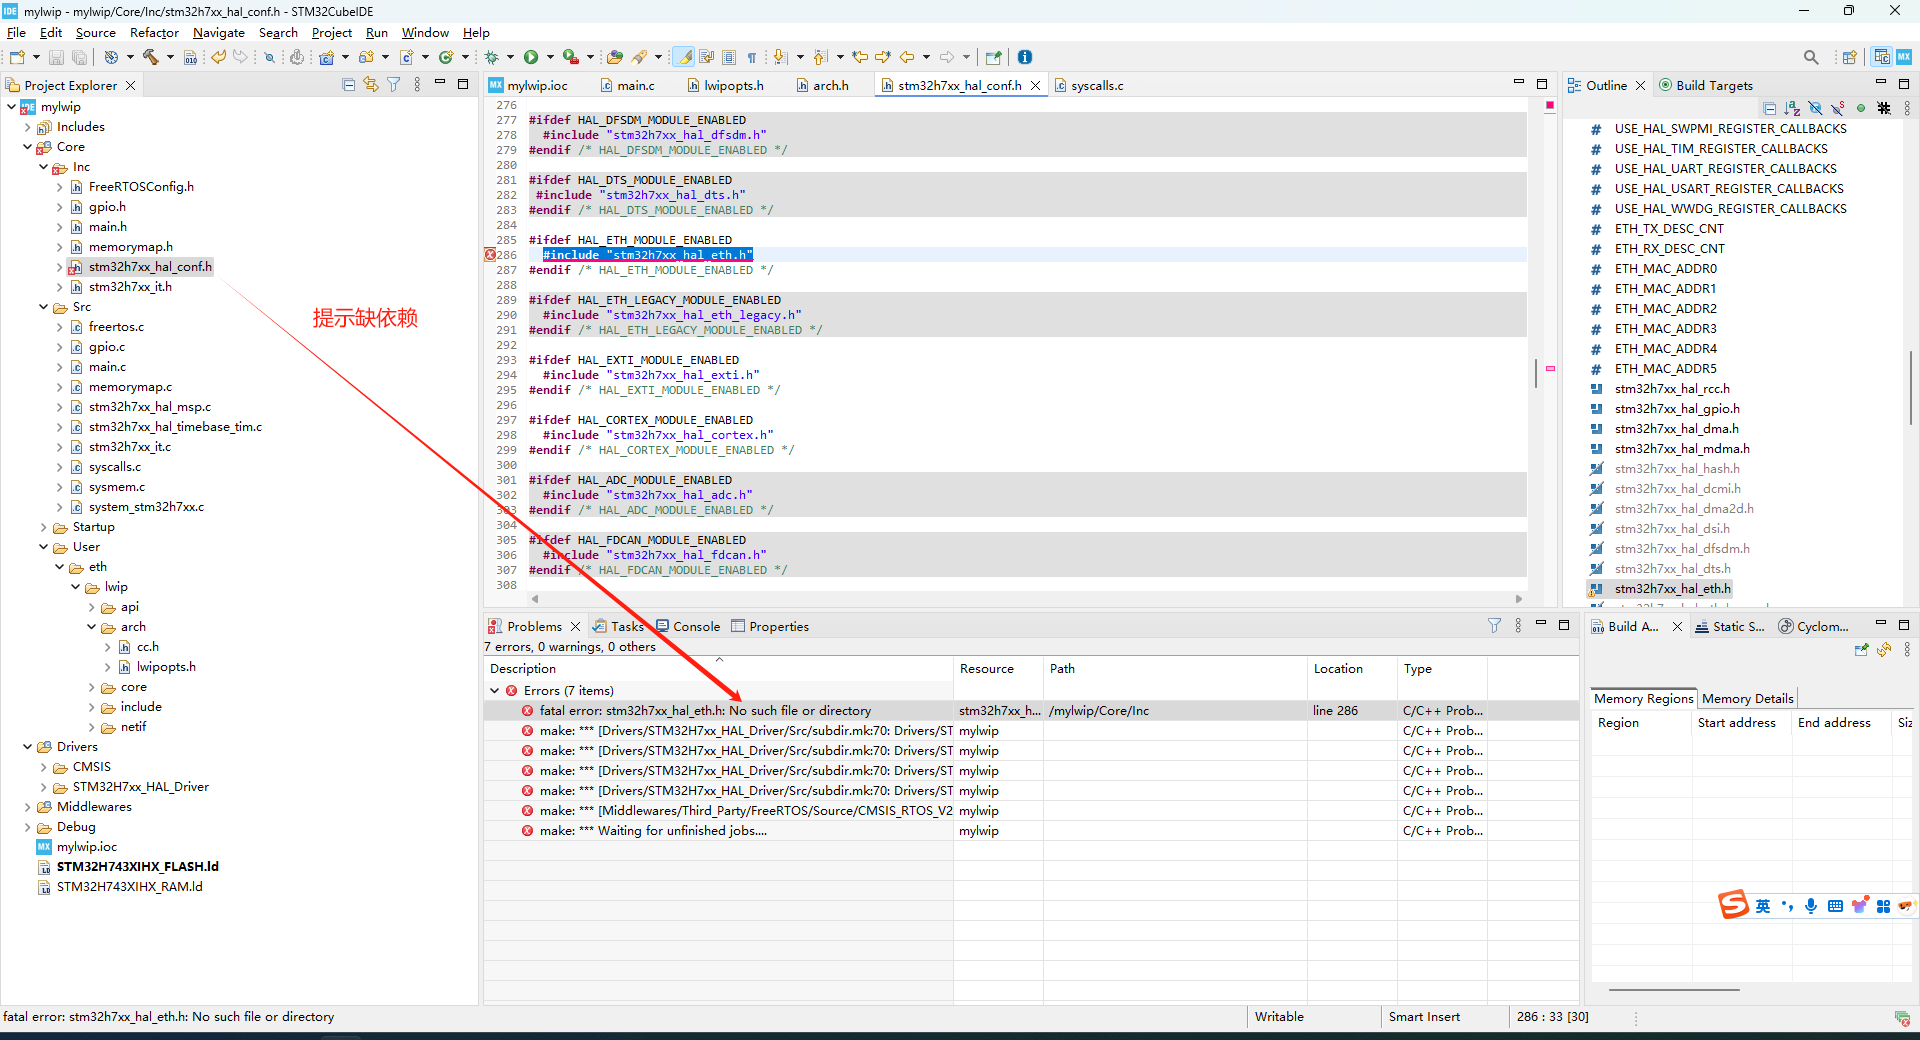The height and width of the screenshot is (1040, 1920).
Task: Toggle alphabetical sort in Outline panel
Action: coord(1792,108)
